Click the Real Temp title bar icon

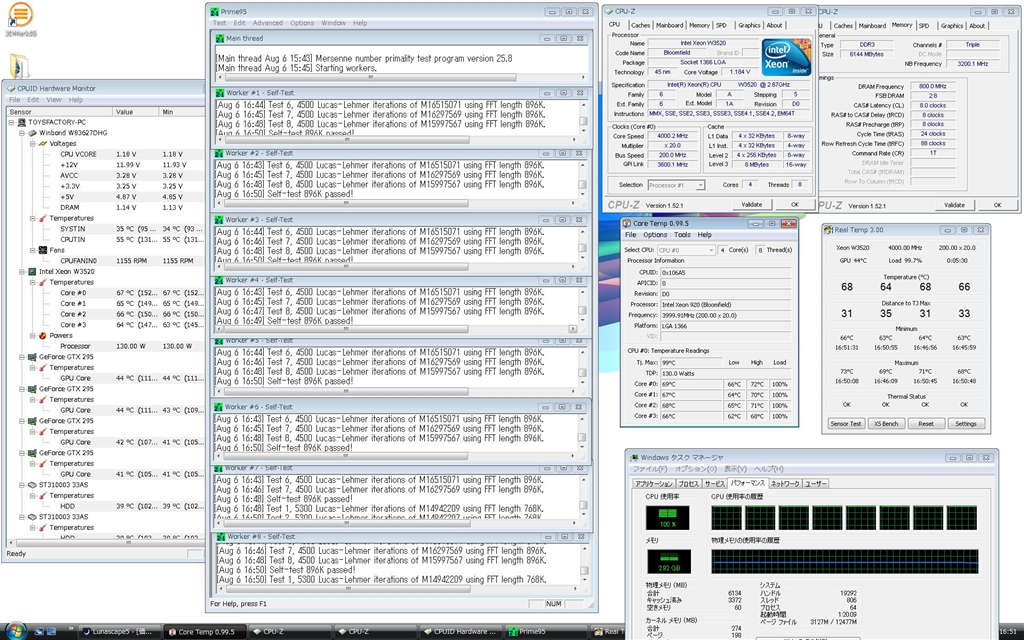pos(829,229)
